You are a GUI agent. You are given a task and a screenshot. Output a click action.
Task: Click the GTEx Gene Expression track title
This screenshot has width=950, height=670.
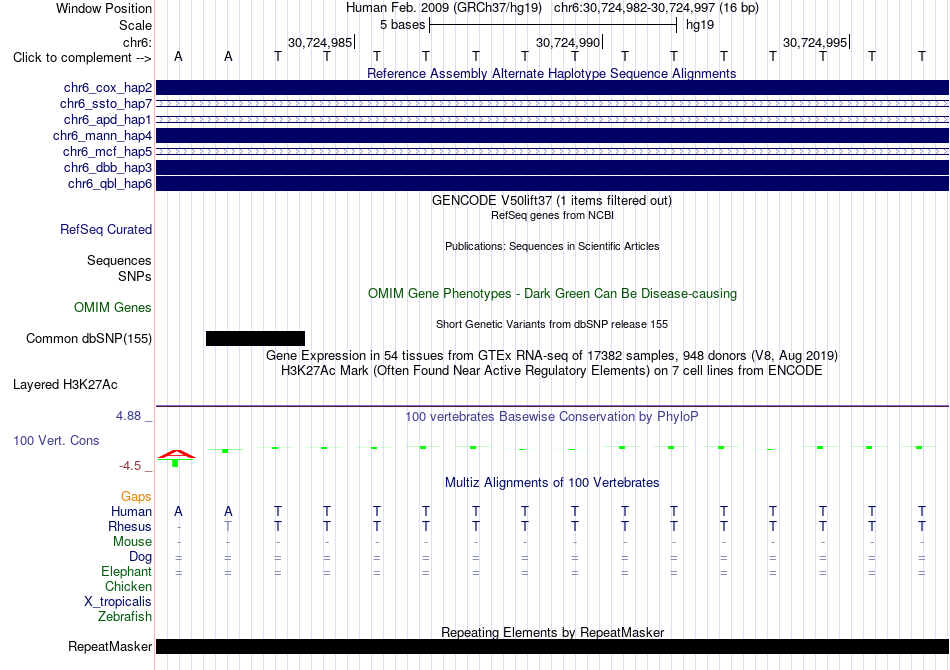click(552, 356)
